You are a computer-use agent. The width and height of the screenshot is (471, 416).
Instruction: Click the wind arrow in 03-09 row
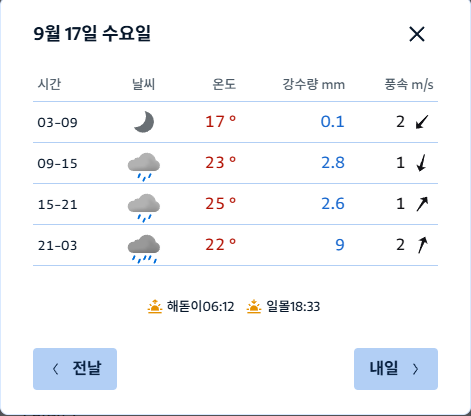click(x=422, y=122)
